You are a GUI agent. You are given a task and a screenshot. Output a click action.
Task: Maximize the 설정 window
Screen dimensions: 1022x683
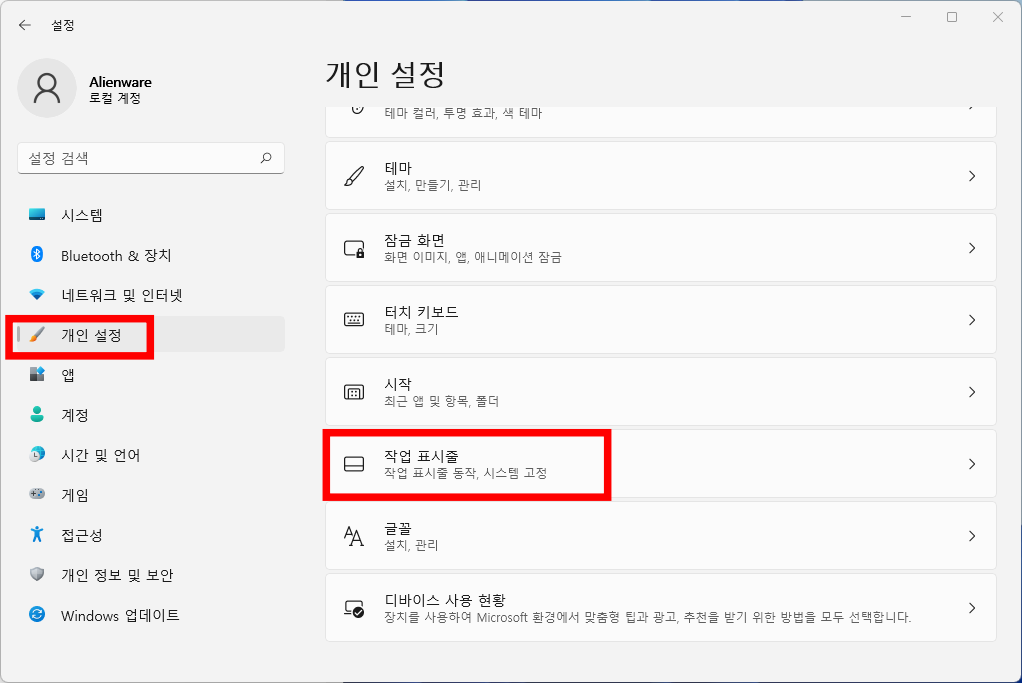pyautogui.click(x=952, y=17)
